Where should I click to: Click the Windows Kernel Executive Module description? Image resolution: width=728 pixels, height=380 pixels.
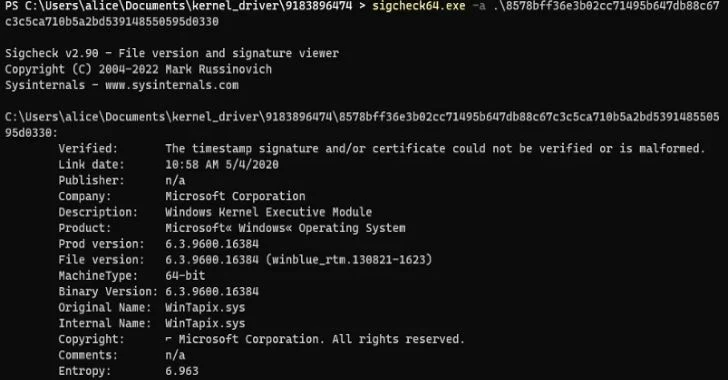pos(268,212)
